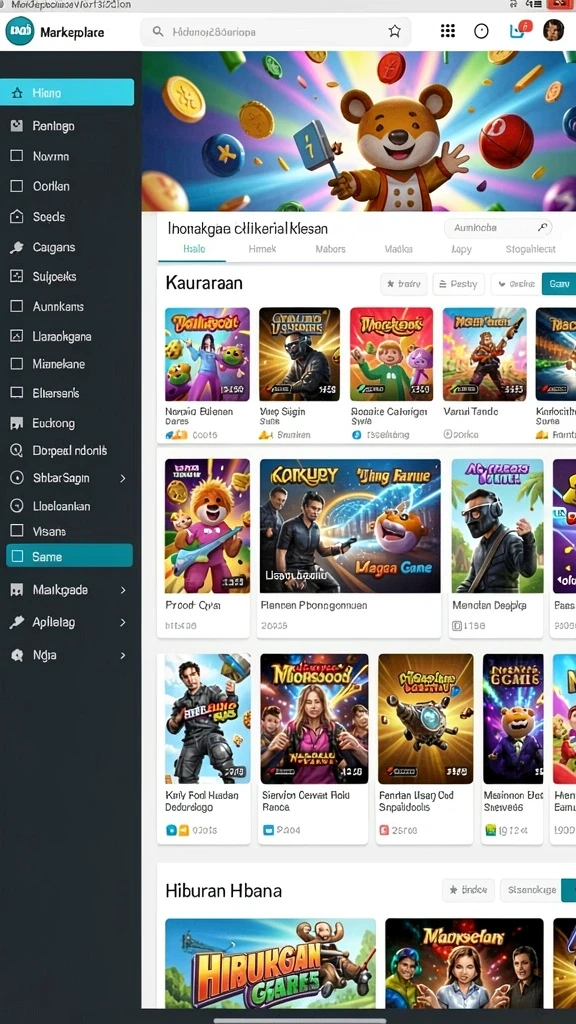Click the circular icon beside apps grid
The image size is (576, 1024).
[481, 31]
